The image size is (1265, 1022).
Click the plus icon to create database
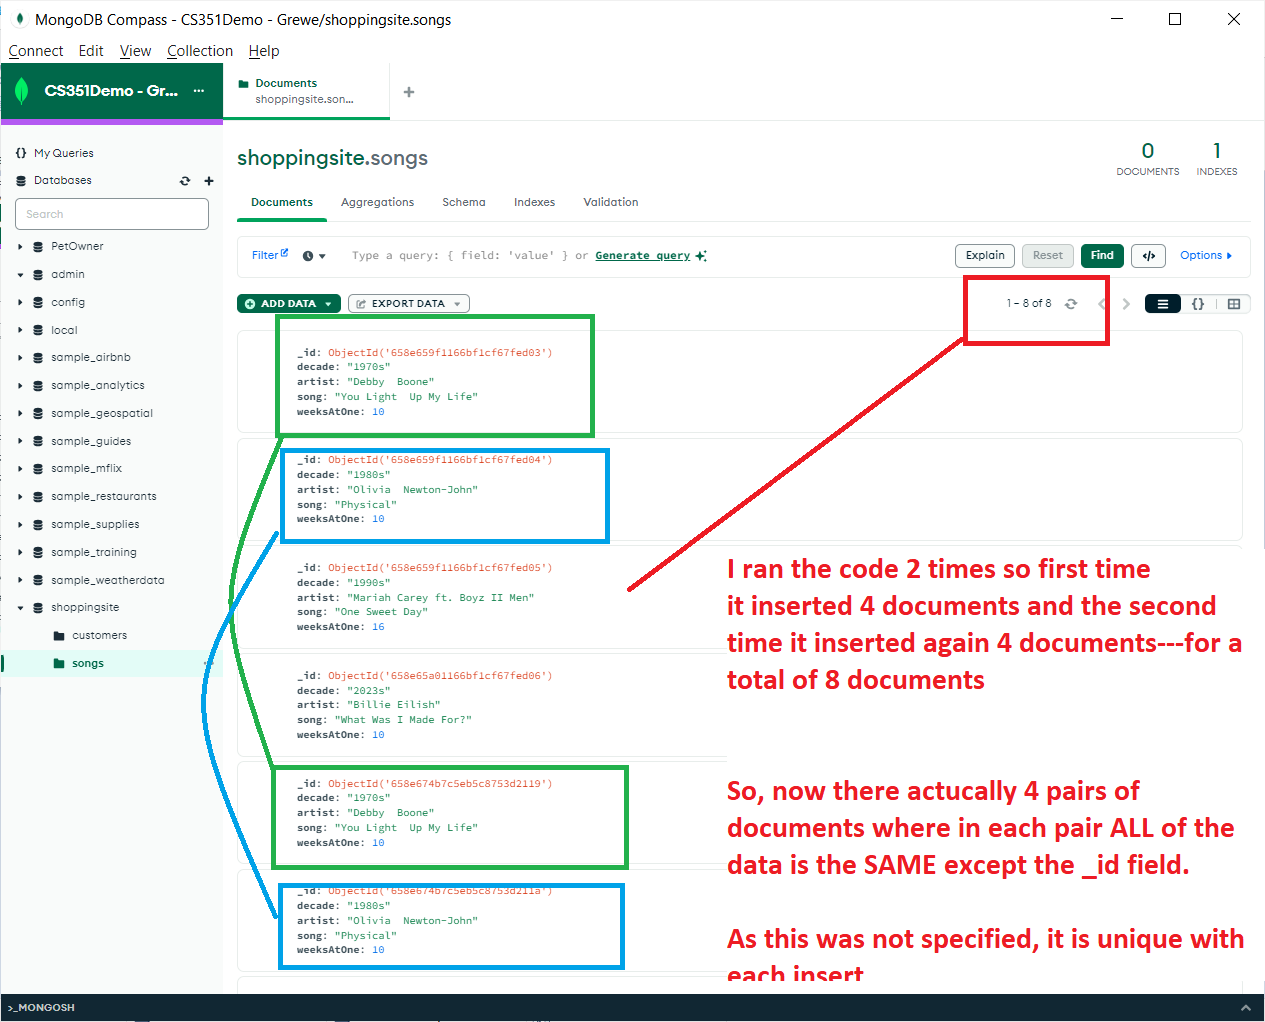tap(209, 181)
